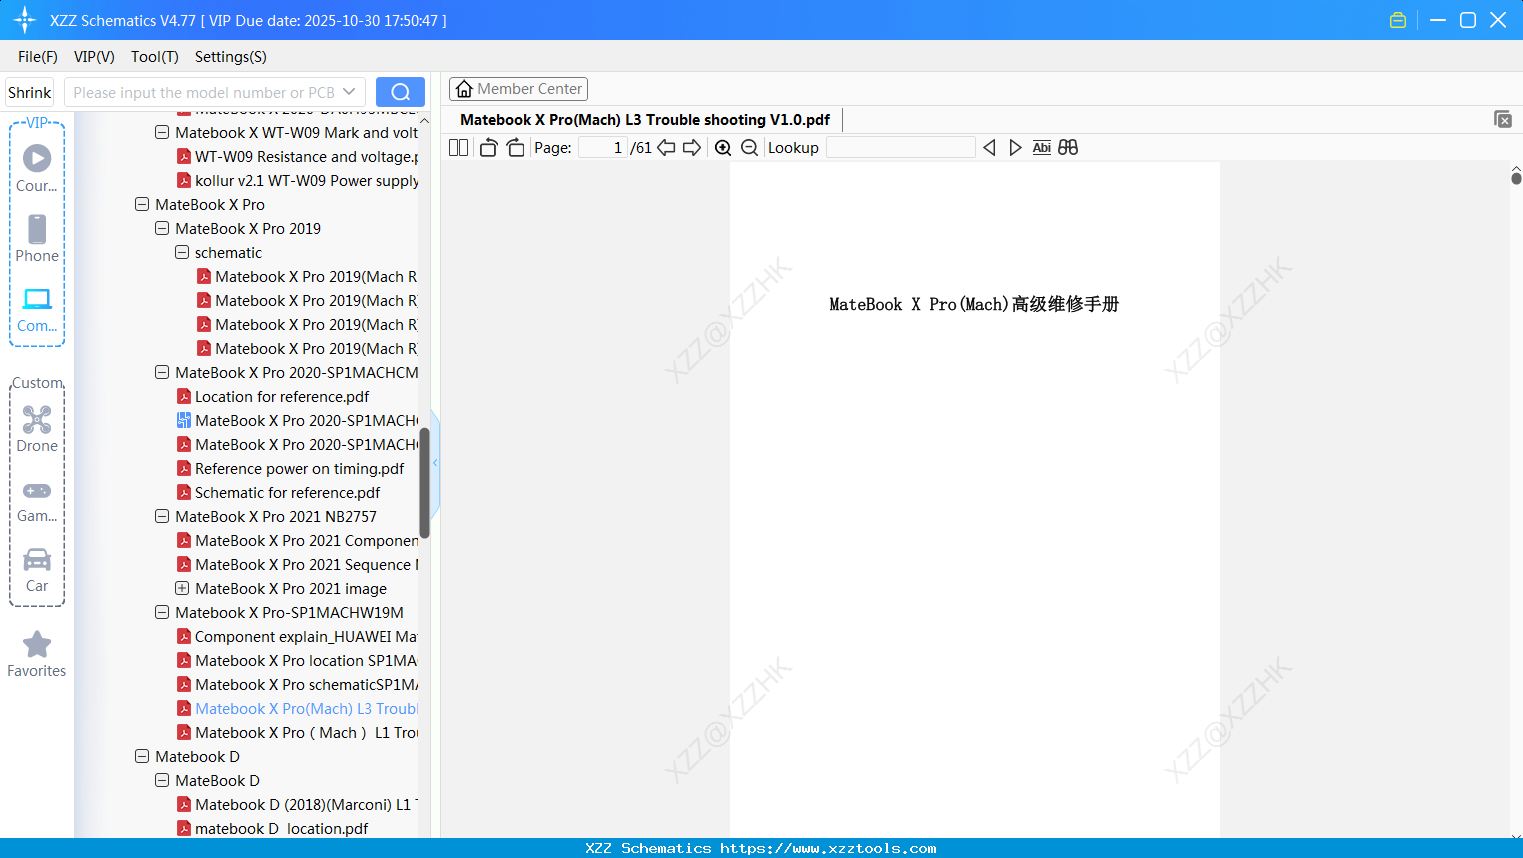Click the binoculars search icon

click(1068, 148)
